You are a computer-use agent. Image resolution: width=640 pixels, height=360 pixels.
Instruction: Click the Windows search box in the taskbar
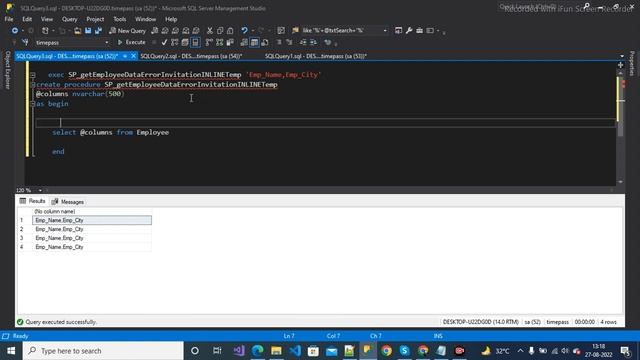pyautogui.click(x=103, y=351)
